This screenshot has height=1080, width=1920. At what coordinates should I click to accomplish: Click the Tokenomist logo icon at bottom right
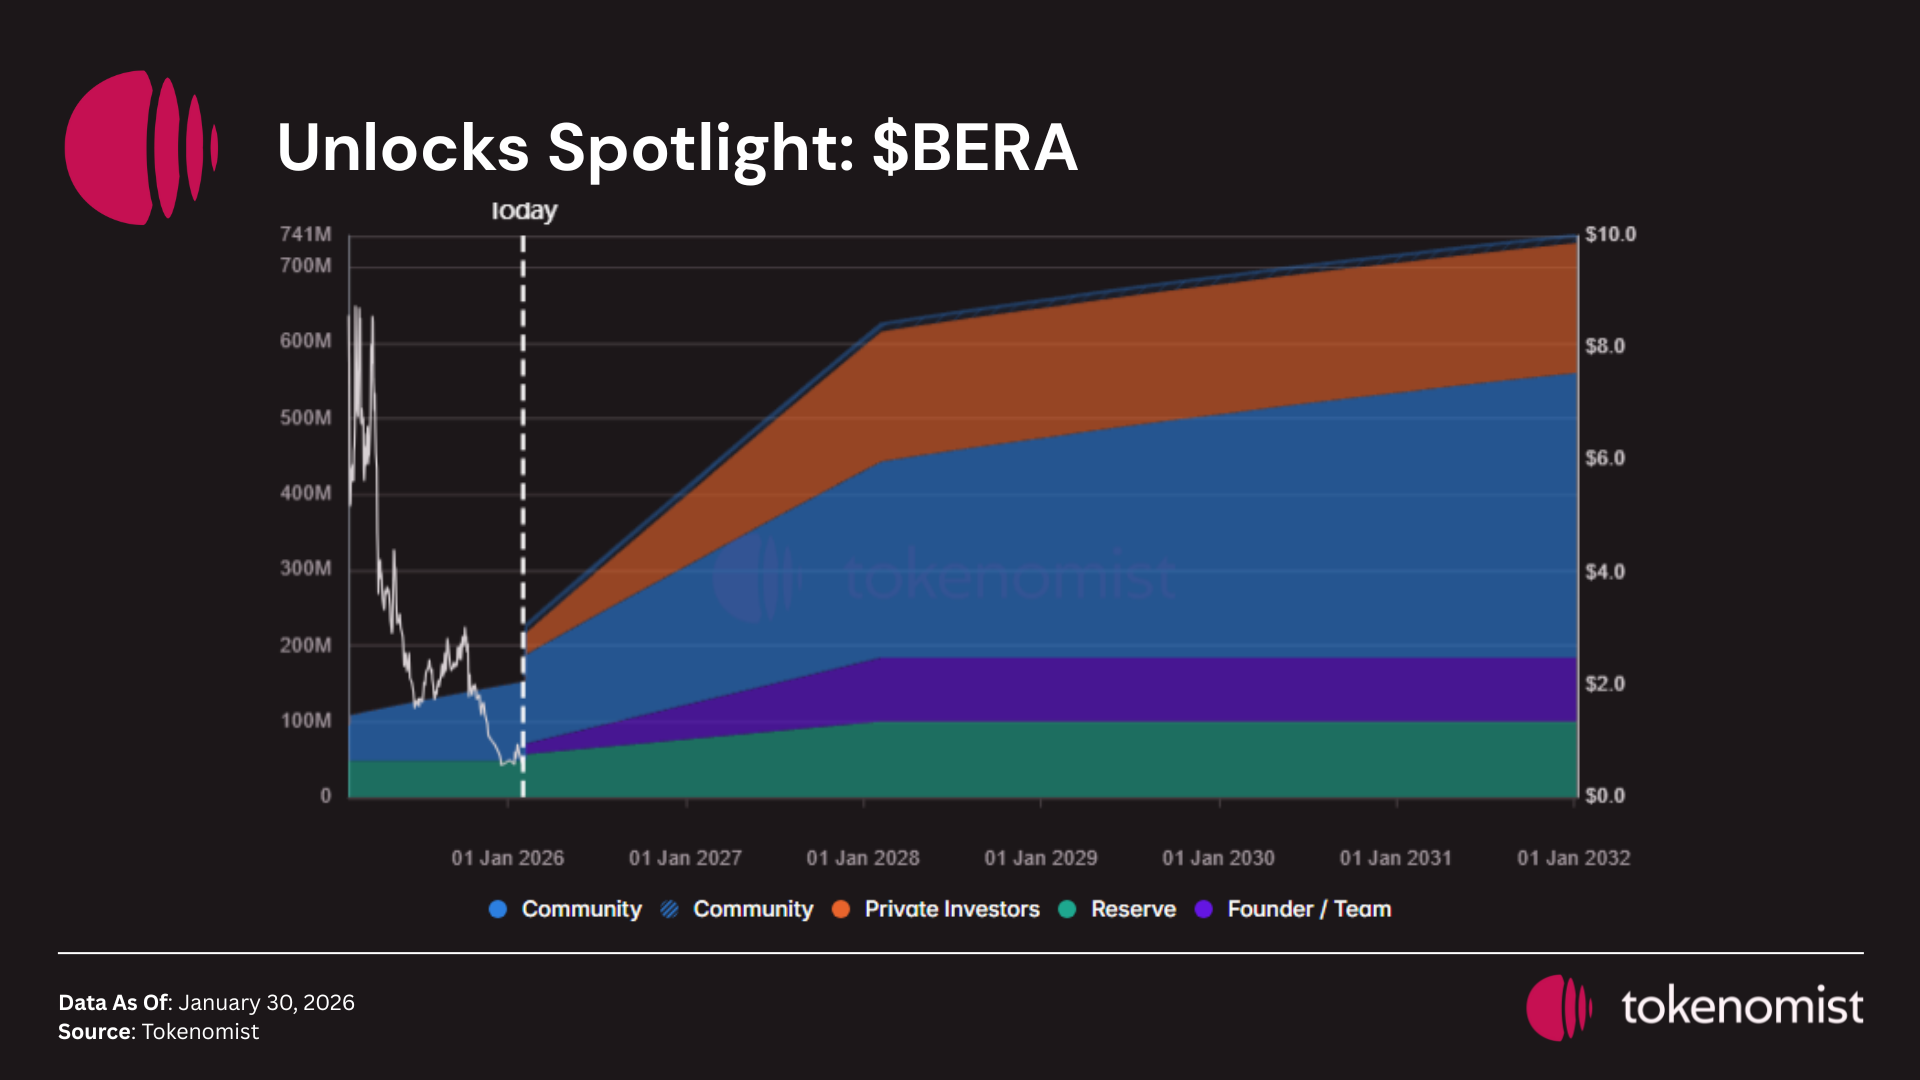(1557, 1007)
